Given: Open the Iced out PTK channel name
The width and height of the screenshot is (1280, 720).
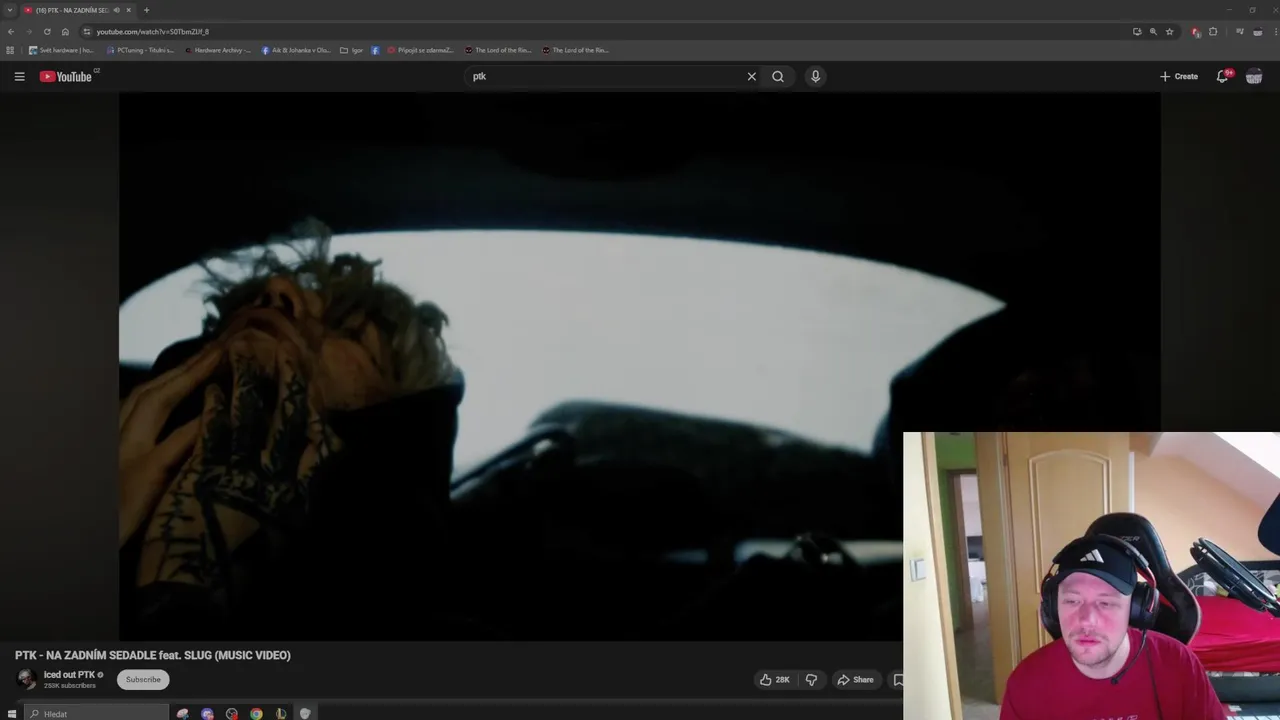Looking at the screenshot, I should click(69, 675).
